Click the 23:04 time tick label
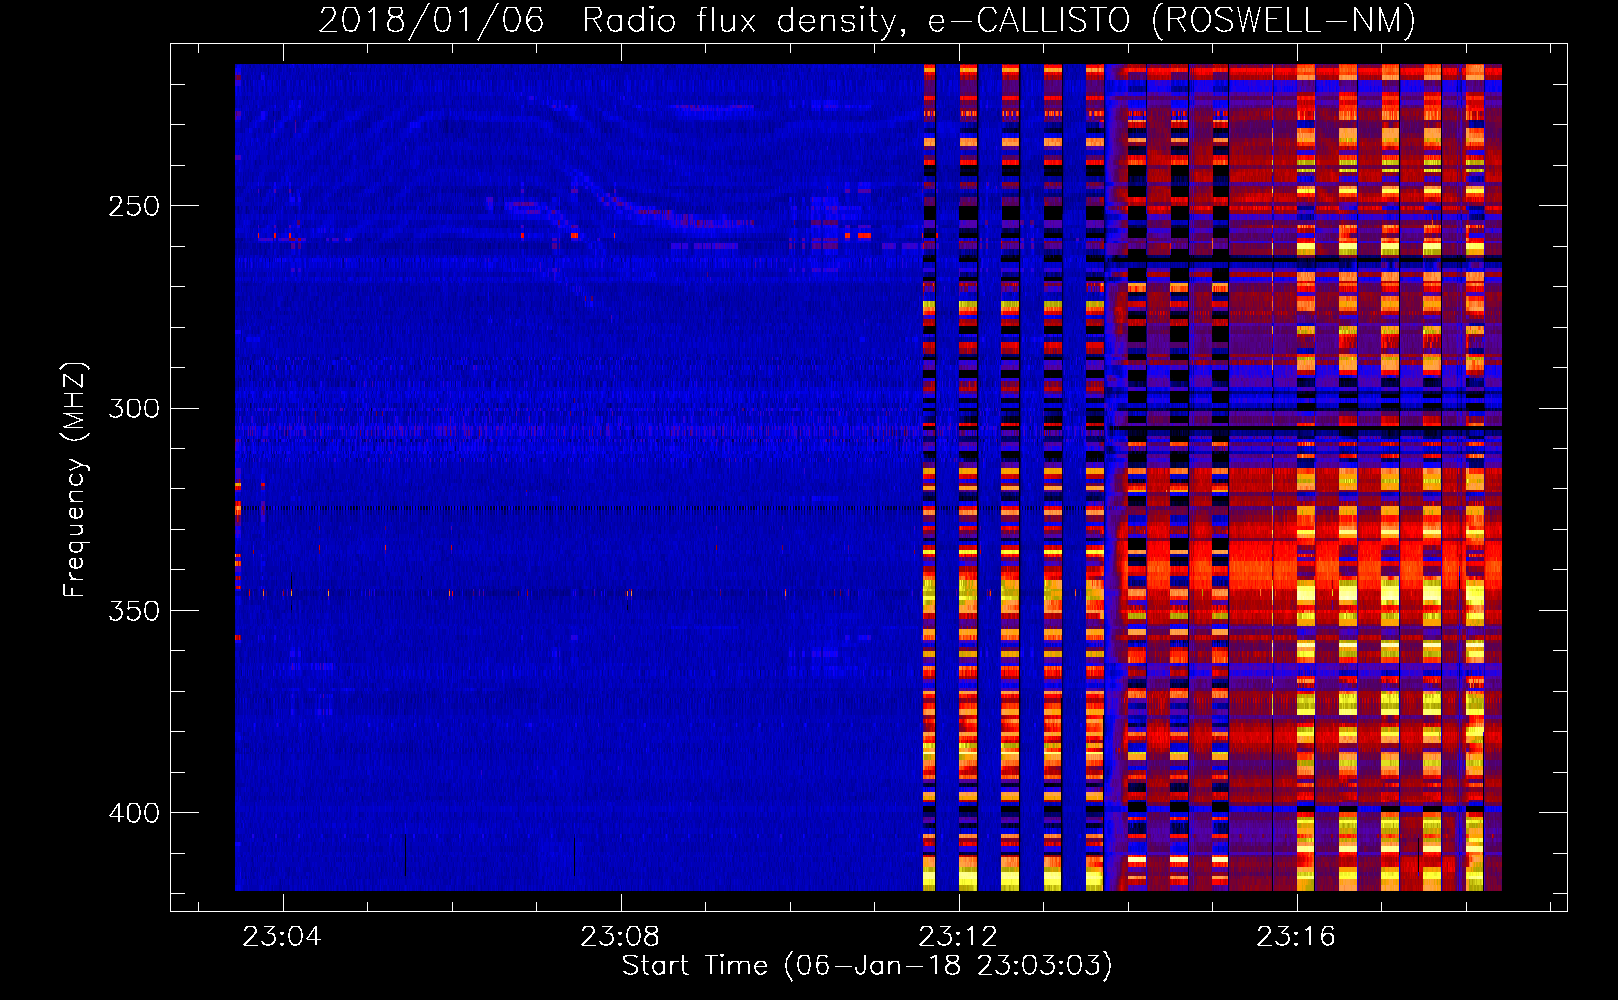Image resolution: width=1618 pixels, height=1000 pixels. pyautogui.click(x=282, y=937)
